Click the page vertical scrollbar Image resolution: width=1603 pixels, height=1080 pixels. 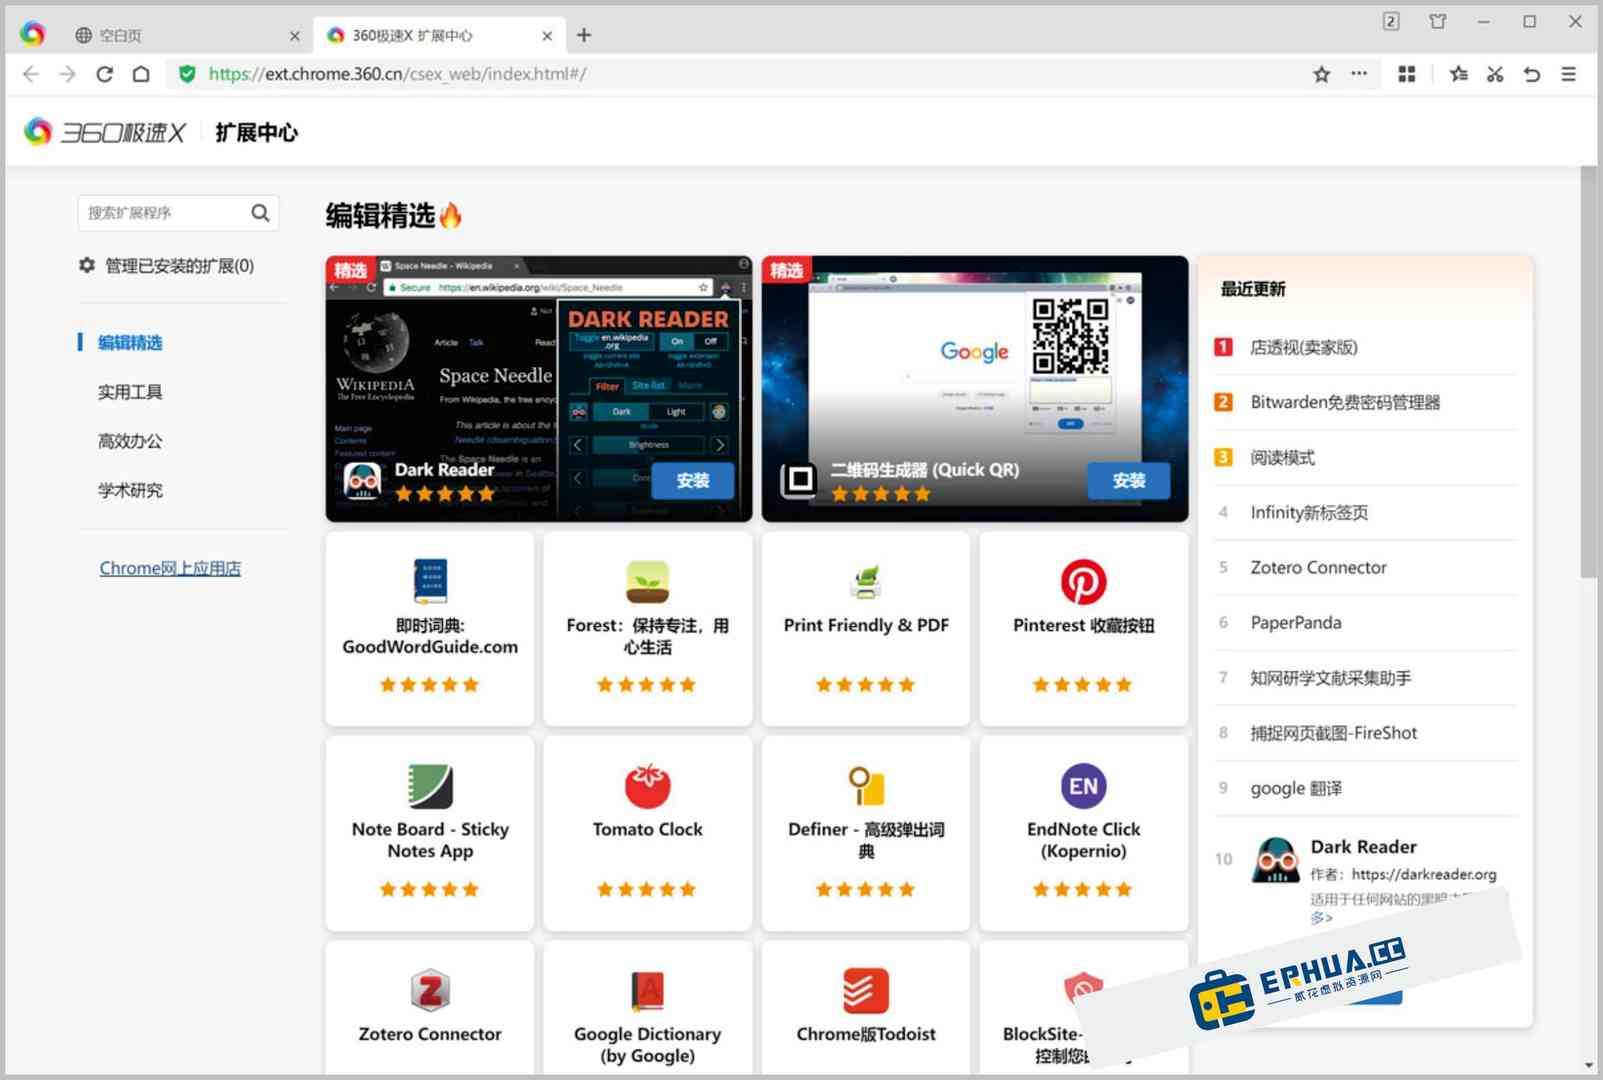pyautogui.click(x=1589, y=372)
